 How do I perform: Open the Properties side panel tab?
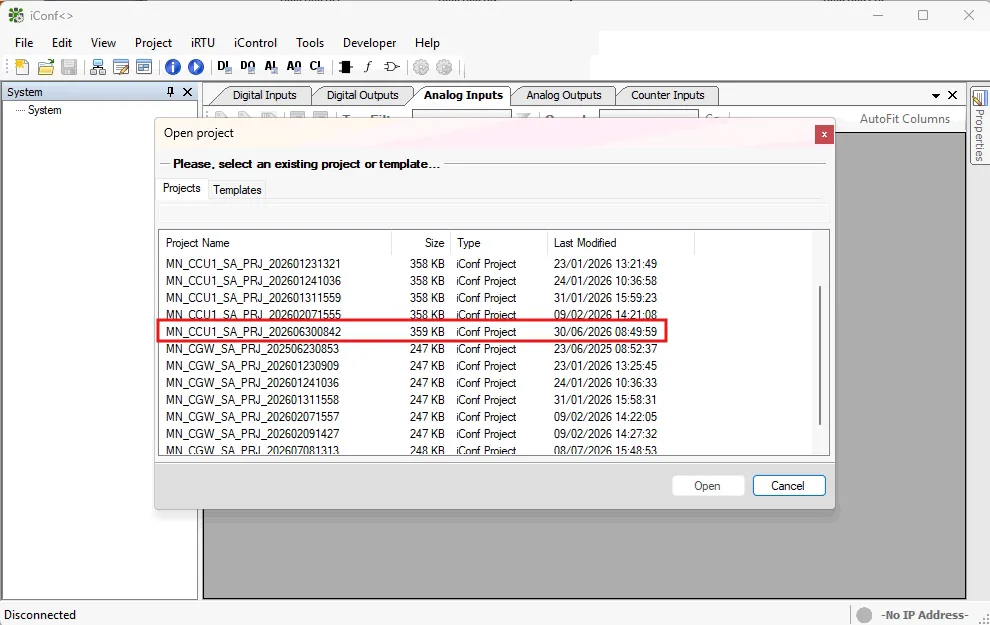(x=979, y=126)
